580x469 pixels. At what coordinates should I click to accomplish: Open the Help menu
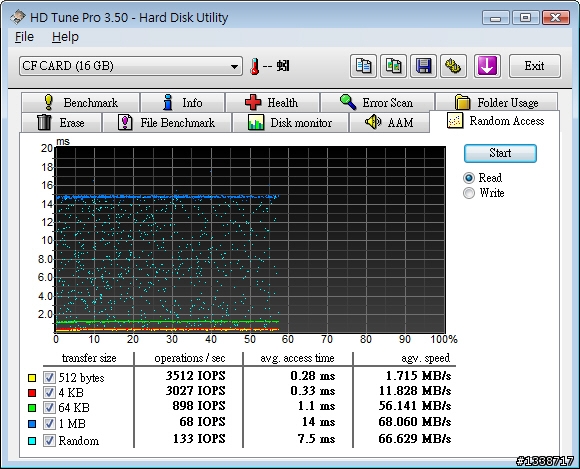click(65, 37)
